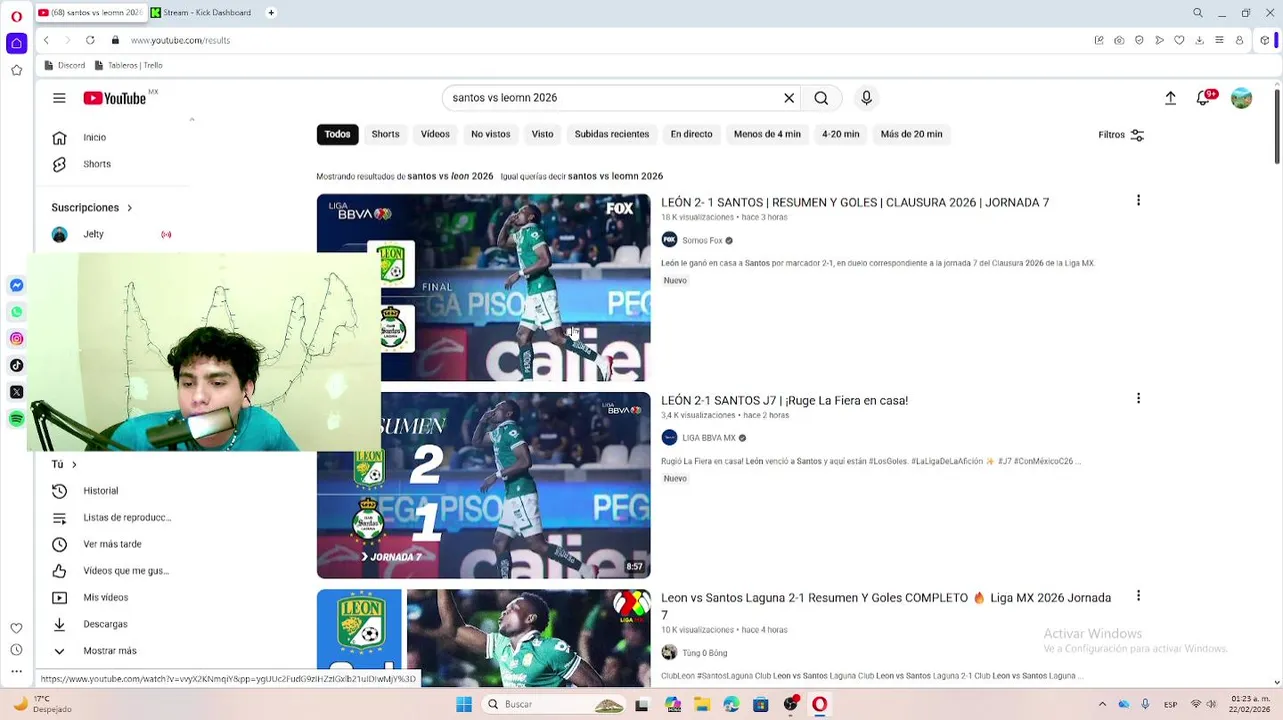This screenshot has height=720, width=1283.
Task: Go back in browser history
Action: point(46,40)
